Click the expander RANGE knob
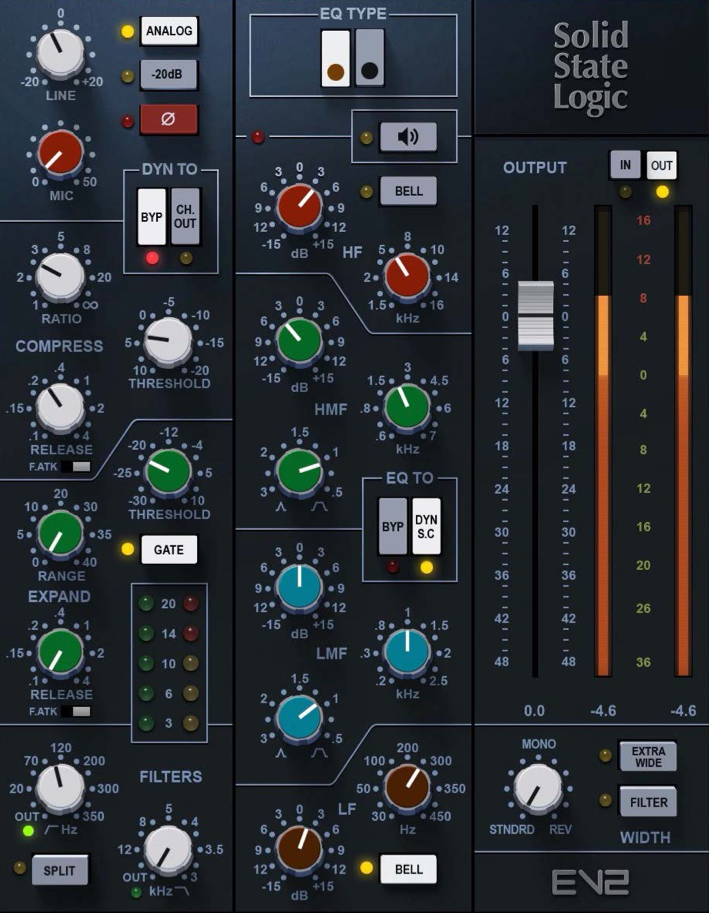709x913 pixels. (x=59, y=533)
